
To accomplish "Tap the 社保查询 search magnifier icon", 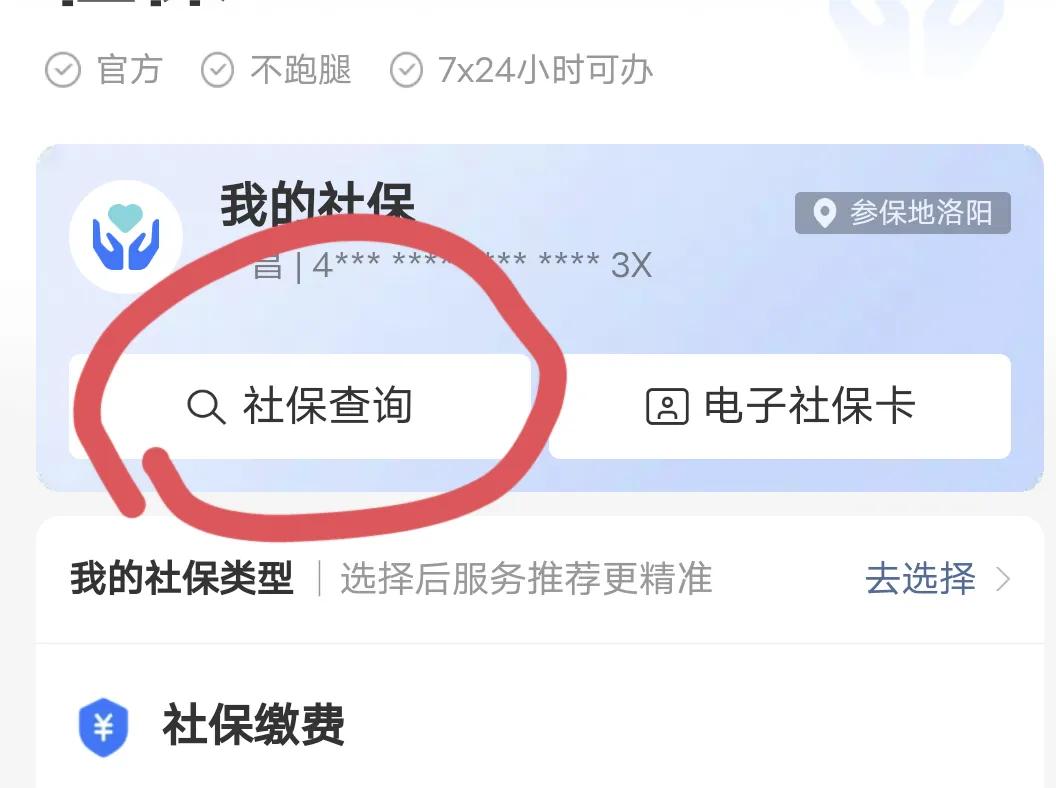I will 205,407.
